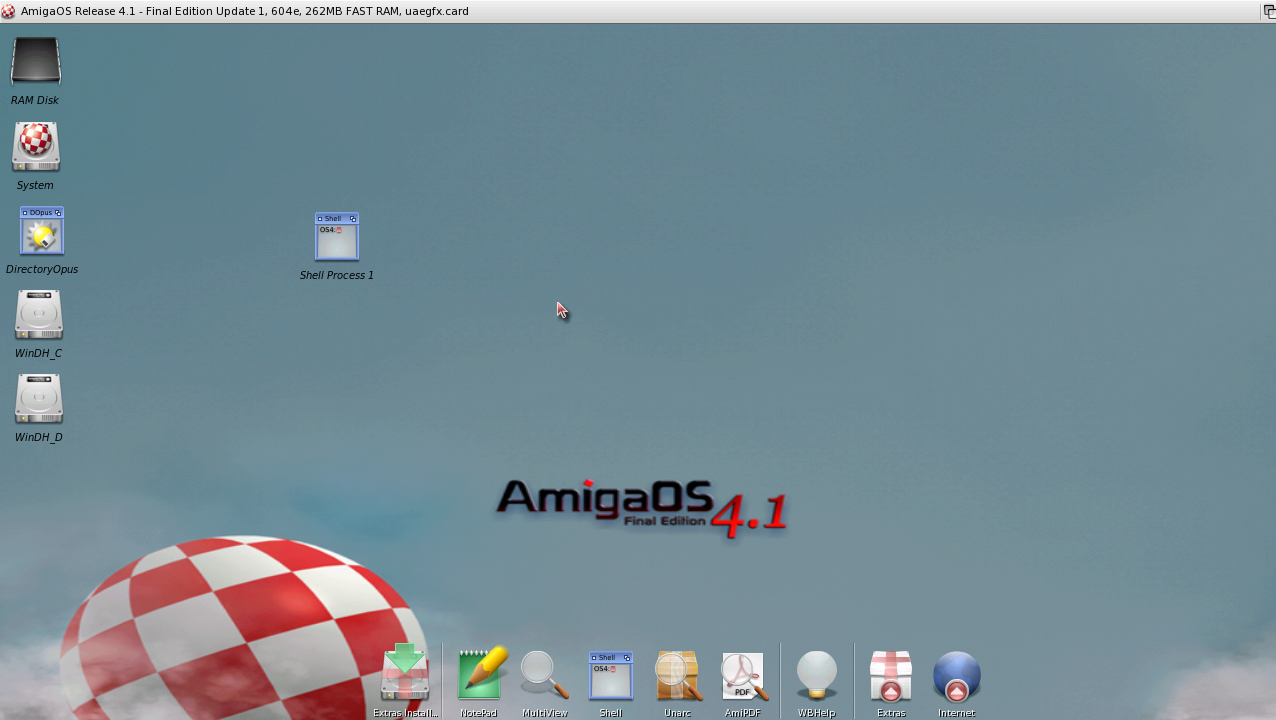Open WBHelp lightbulb in the dock

click(x=816, y=675)
